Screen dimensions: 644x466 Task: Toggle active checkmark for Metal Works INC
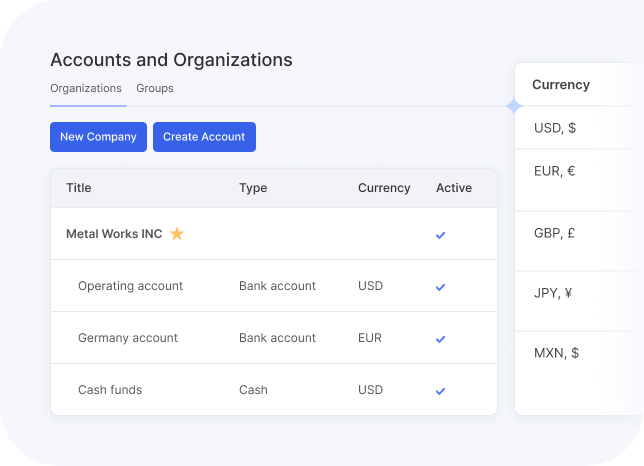(x=440, y=235)
